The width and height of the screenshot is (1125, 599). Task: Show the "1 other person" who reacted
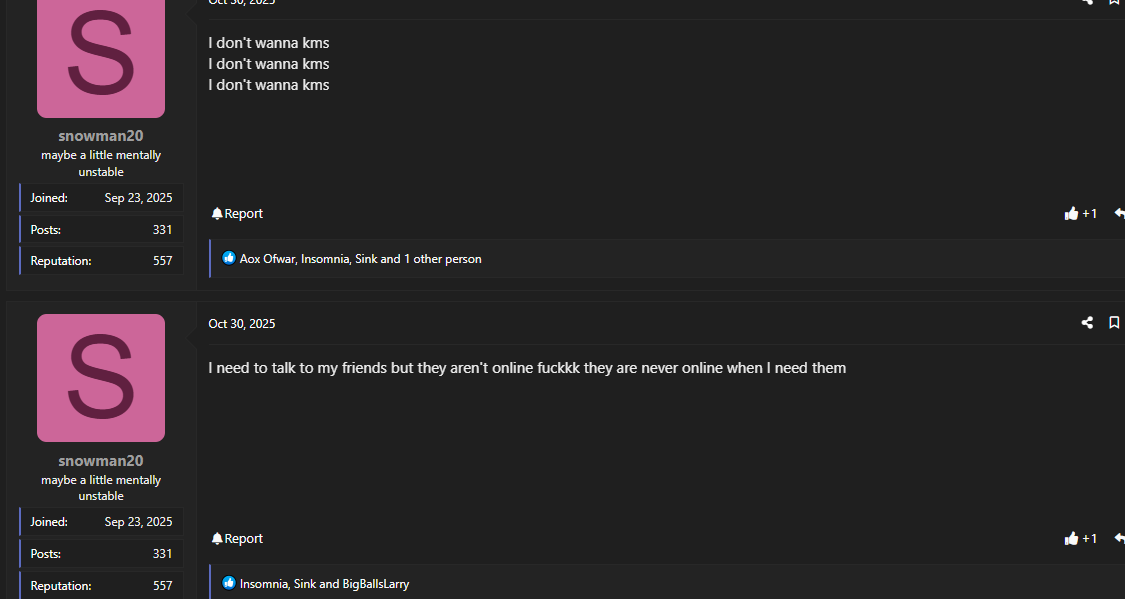tap(443, 259)
